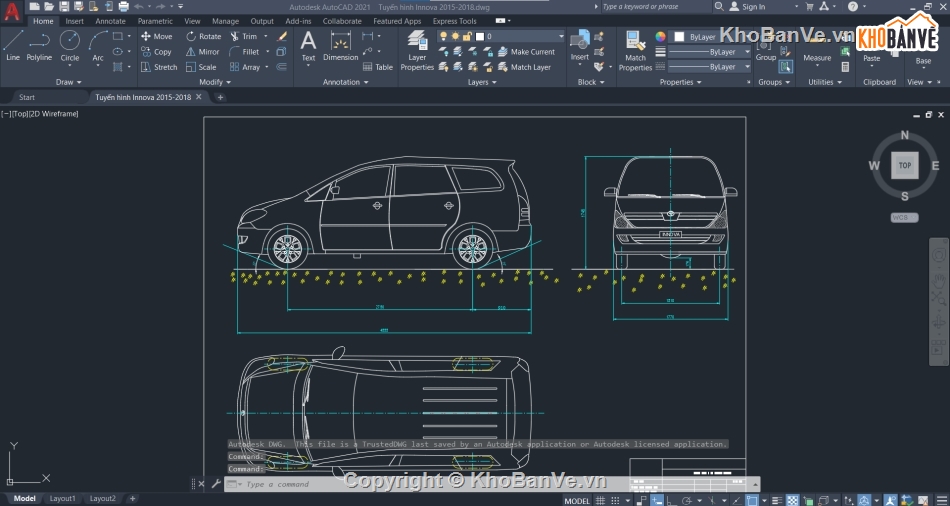Toggle MODEL space button in status bar
This screenshot has width=950, height=506.
[x=577, y=501]
